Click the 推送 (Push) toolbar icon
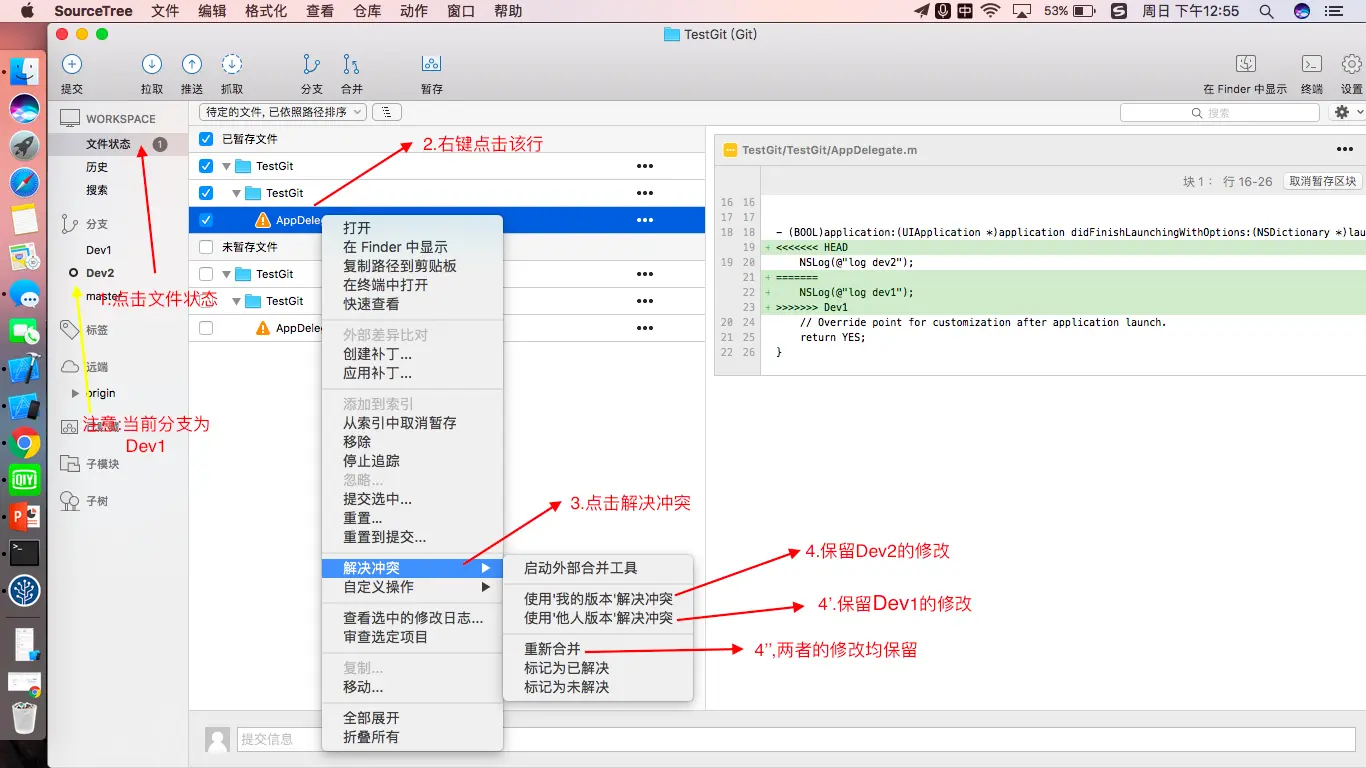 click(192, 64)
